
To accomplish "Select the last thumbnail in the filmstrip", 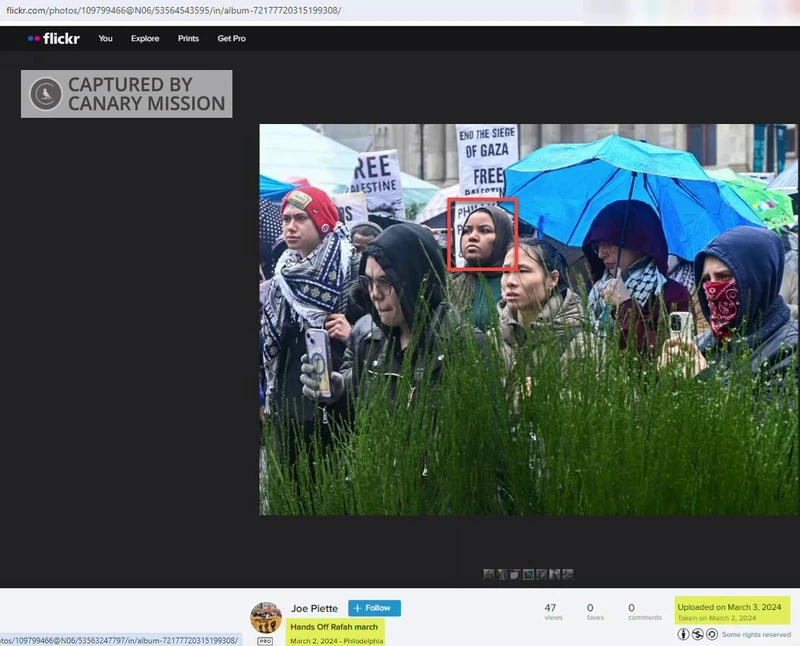I will click(567, 574).
